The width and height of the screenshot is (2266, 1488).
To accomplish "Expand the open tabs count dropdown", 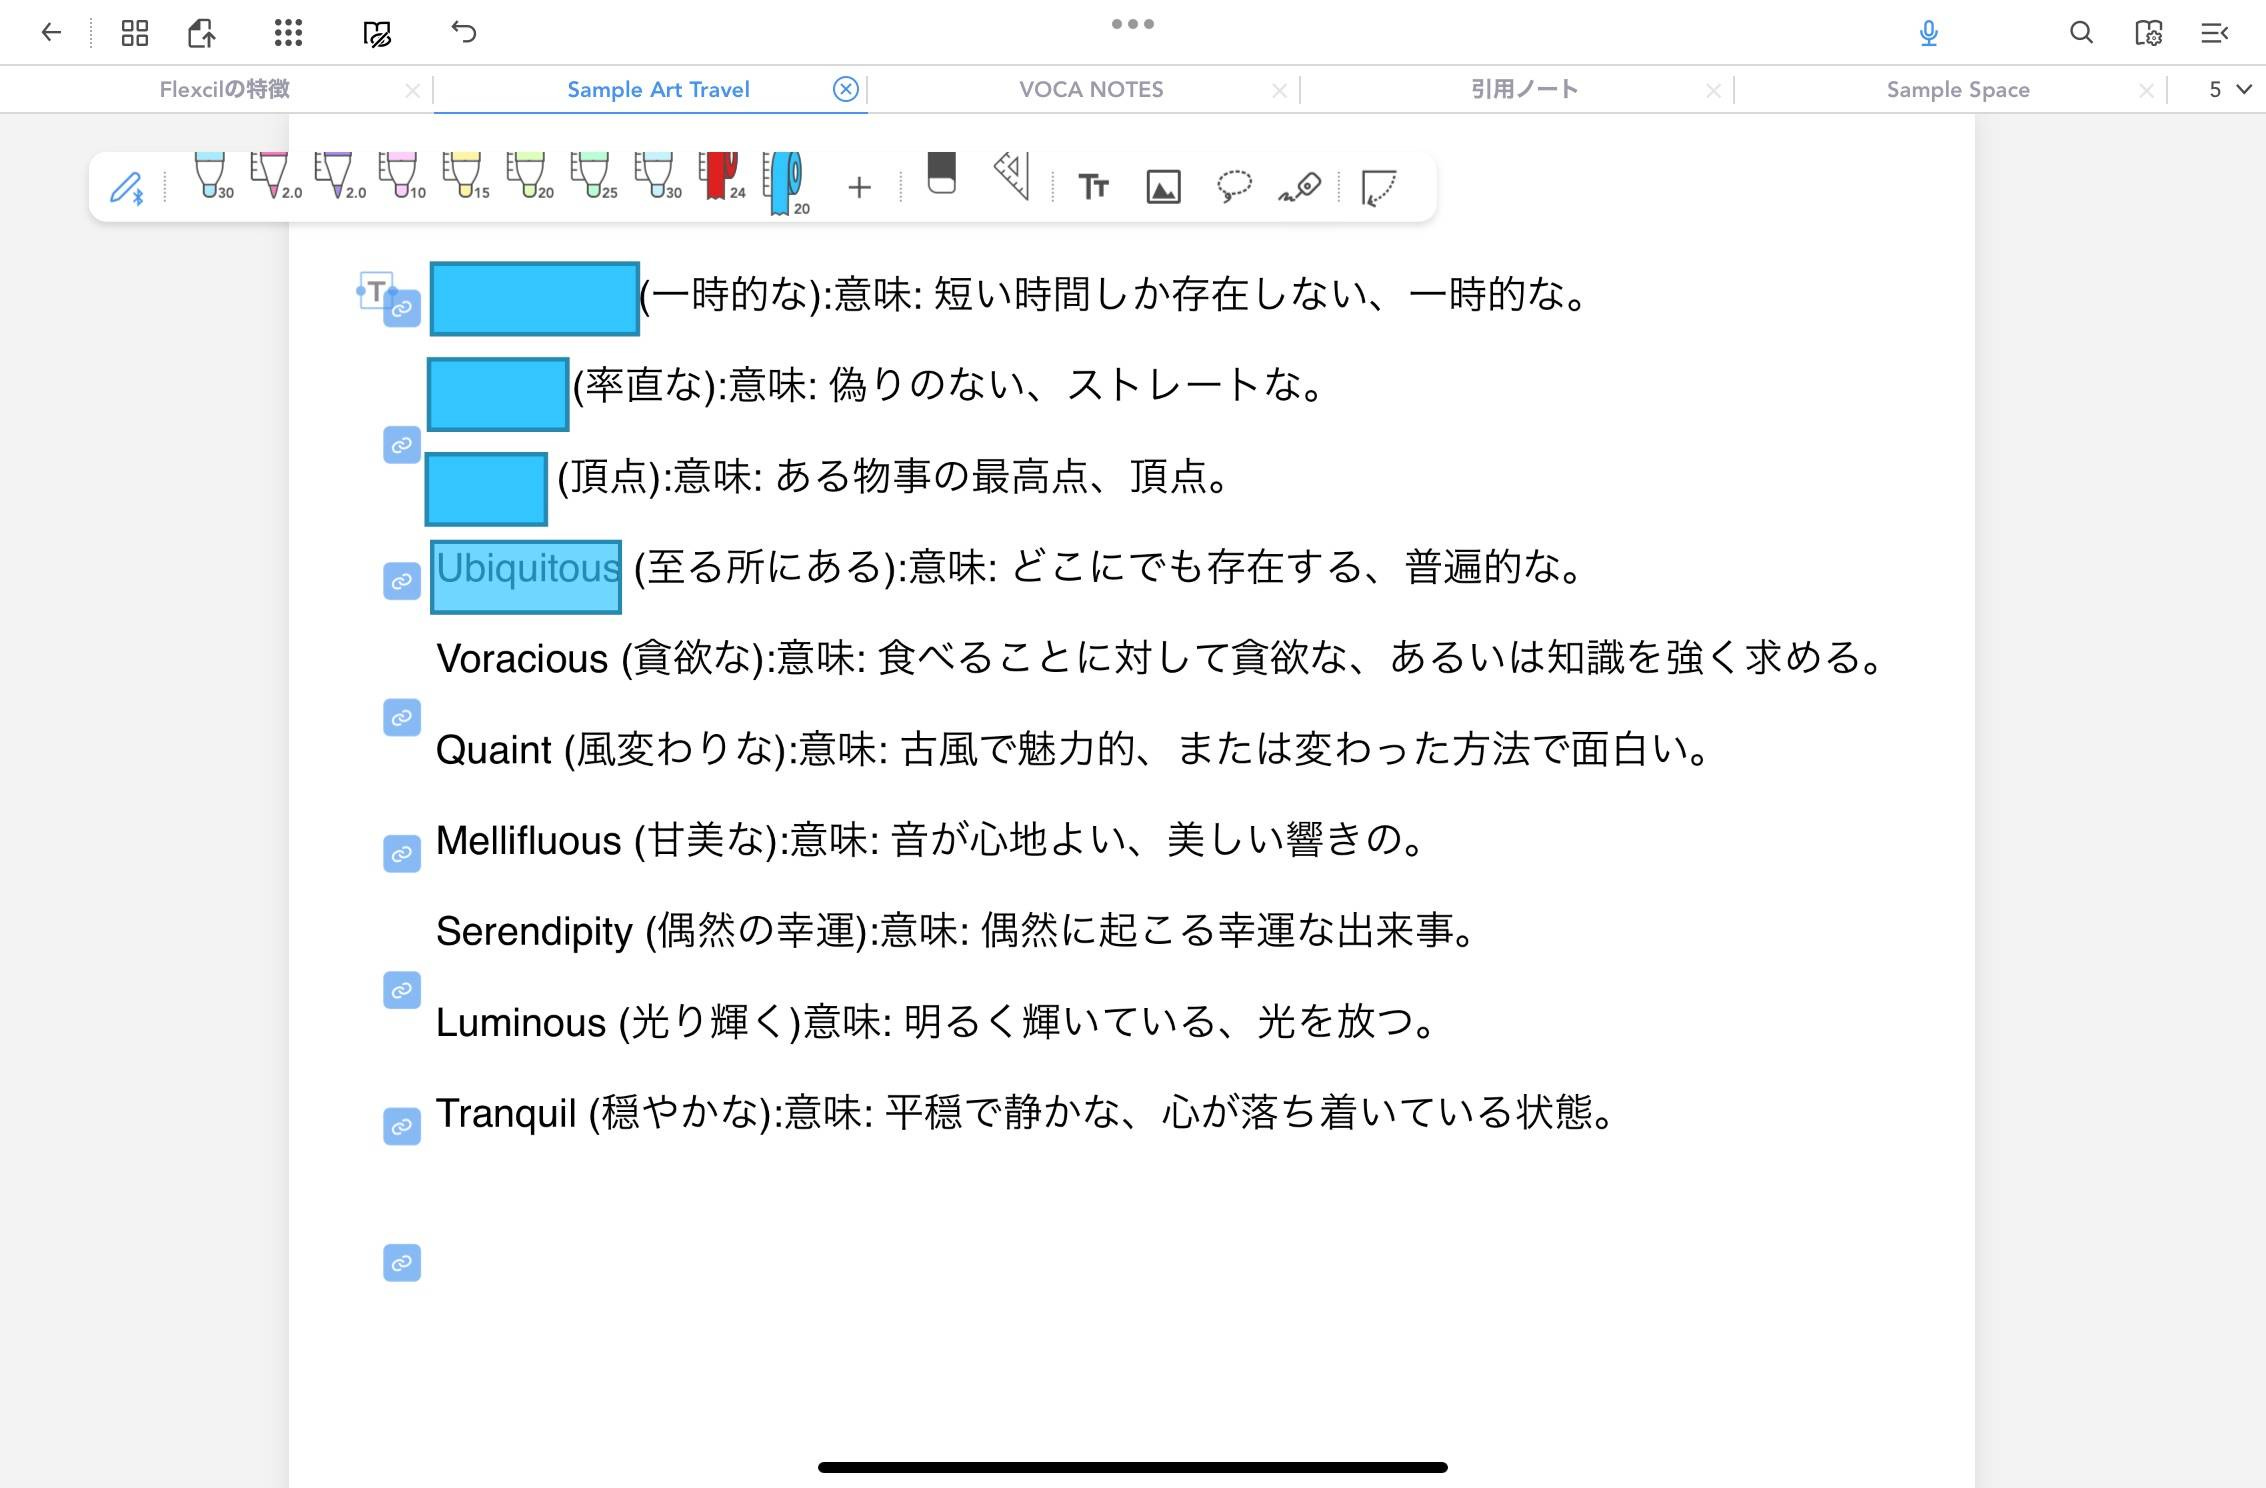I will click(2230, 89).
